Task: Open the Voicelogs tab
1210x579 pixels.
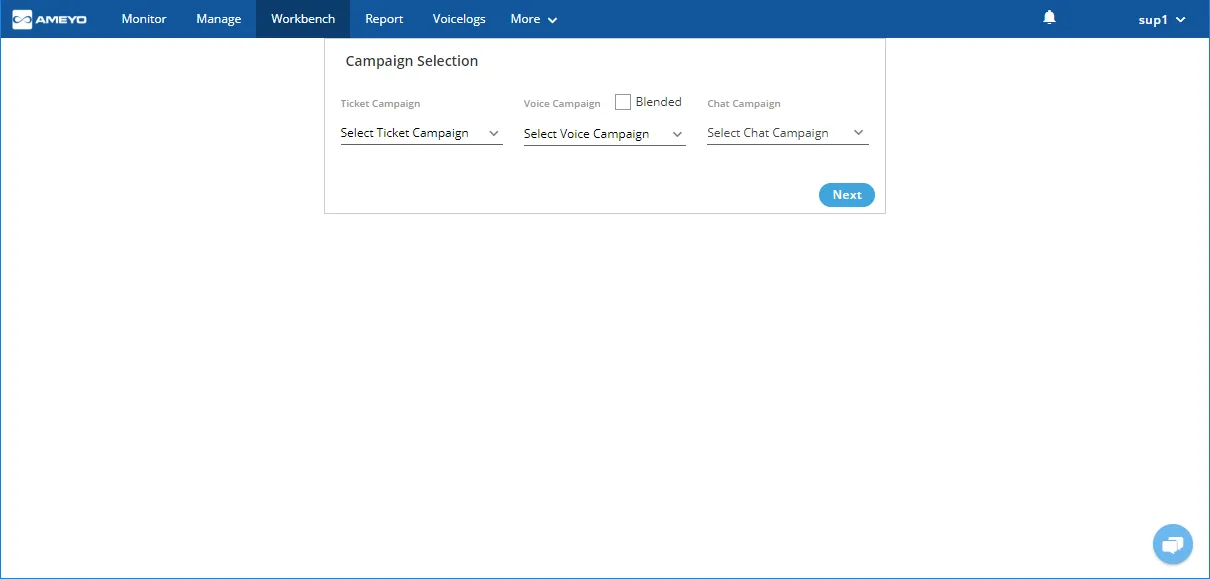Action: coord(459,19)
